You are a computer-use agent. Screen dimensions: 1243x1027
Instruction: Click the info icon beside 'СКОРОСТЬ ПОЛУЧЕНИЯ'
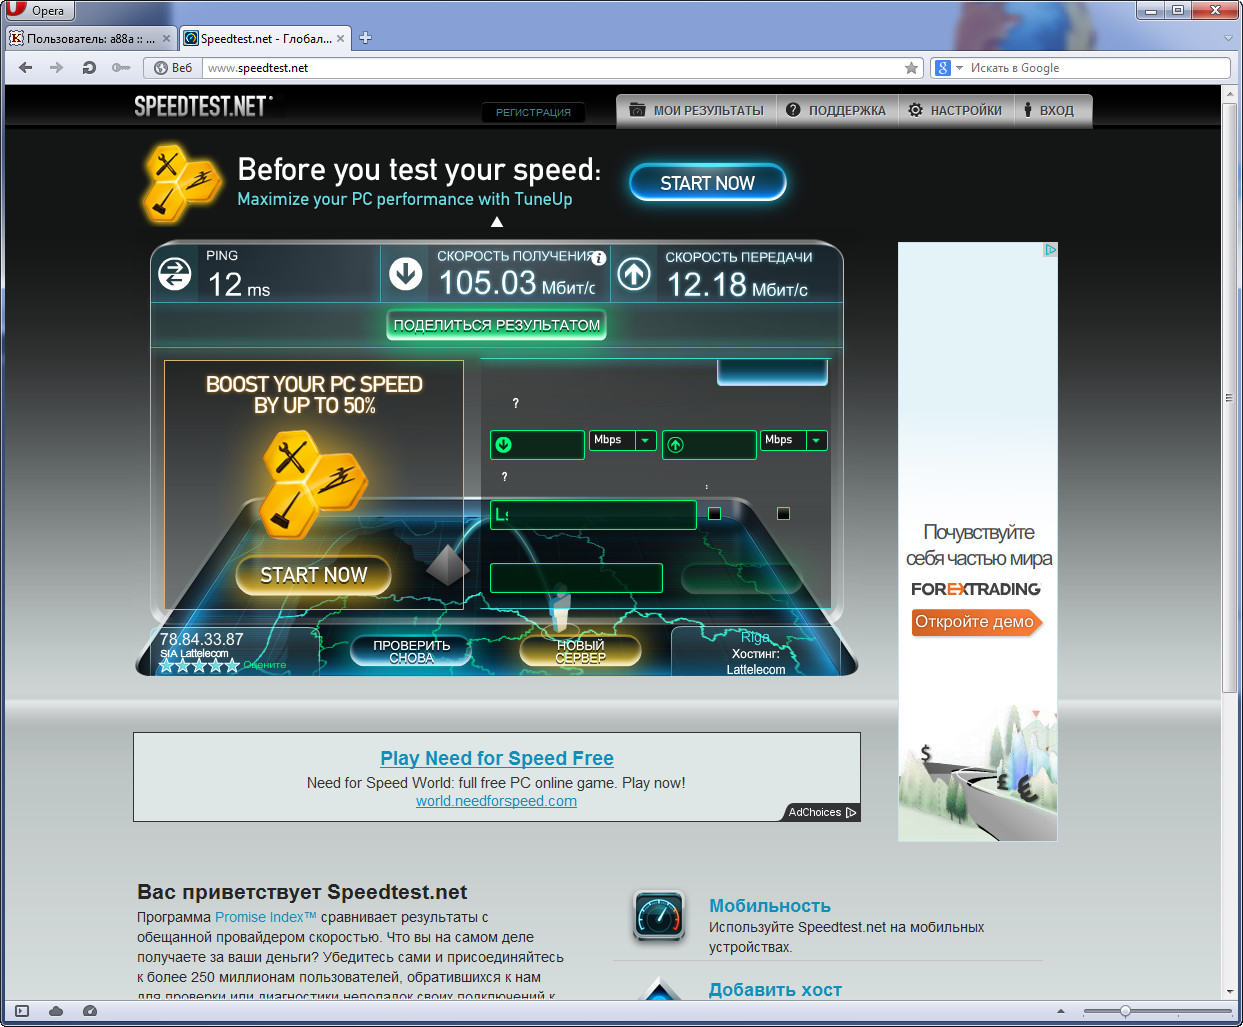(x=599, y=258)
